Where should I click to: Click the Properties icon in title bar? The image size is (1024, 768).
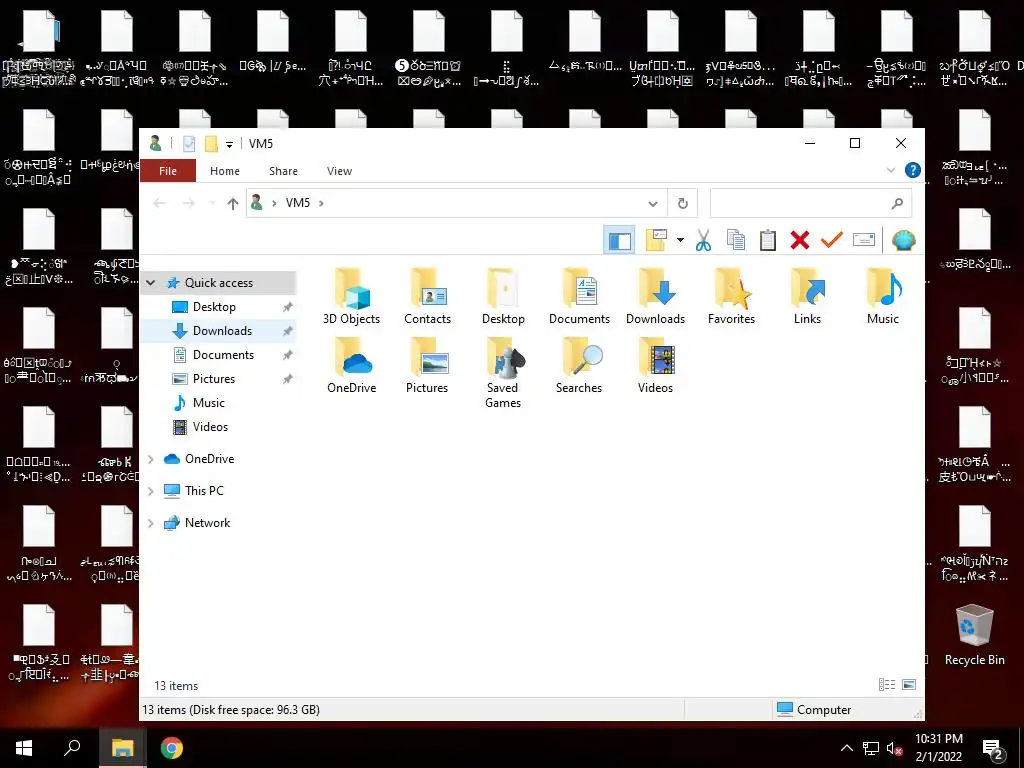189,144
